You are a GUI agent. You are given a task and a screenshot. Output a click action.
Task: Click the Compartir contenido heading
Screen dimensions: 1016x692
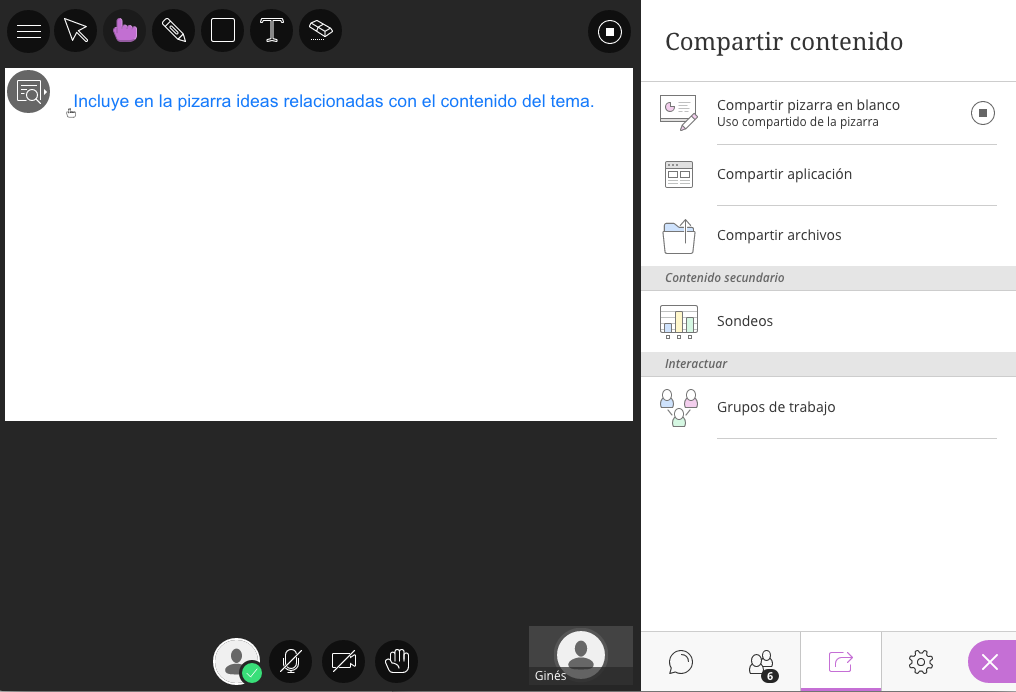(784, 42)
